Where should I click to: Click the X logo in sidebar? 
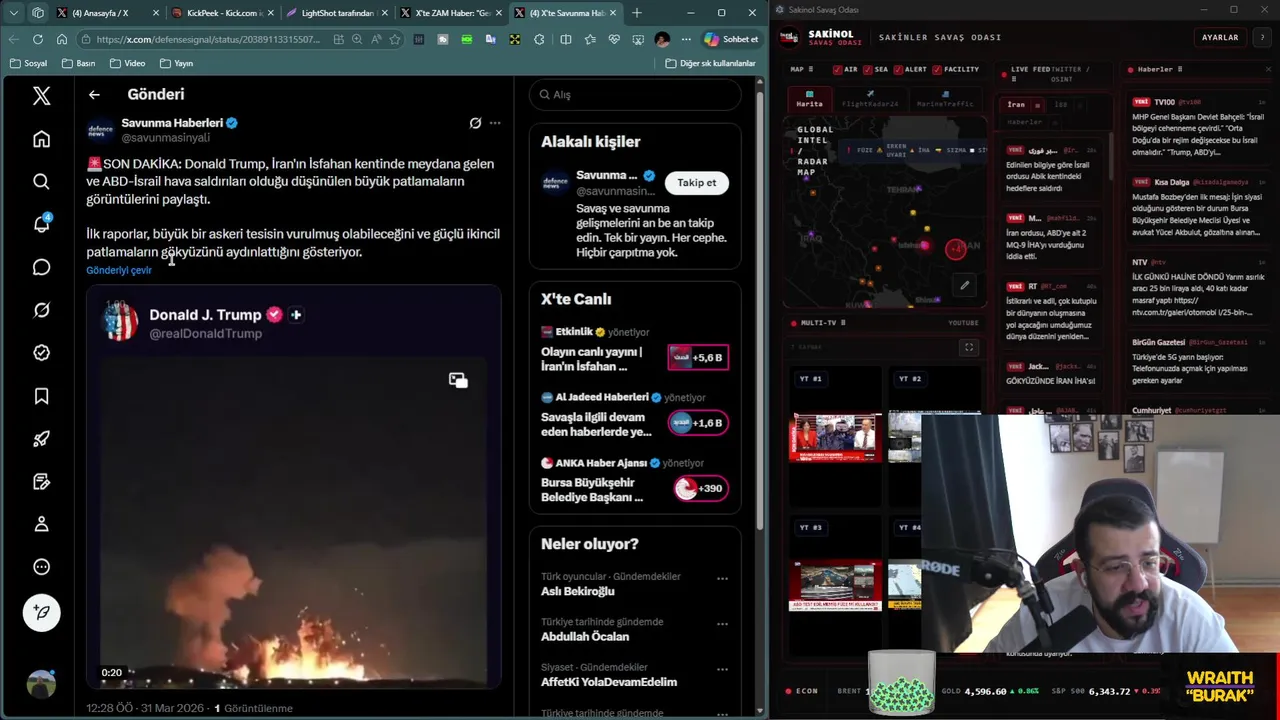(41, 95)
